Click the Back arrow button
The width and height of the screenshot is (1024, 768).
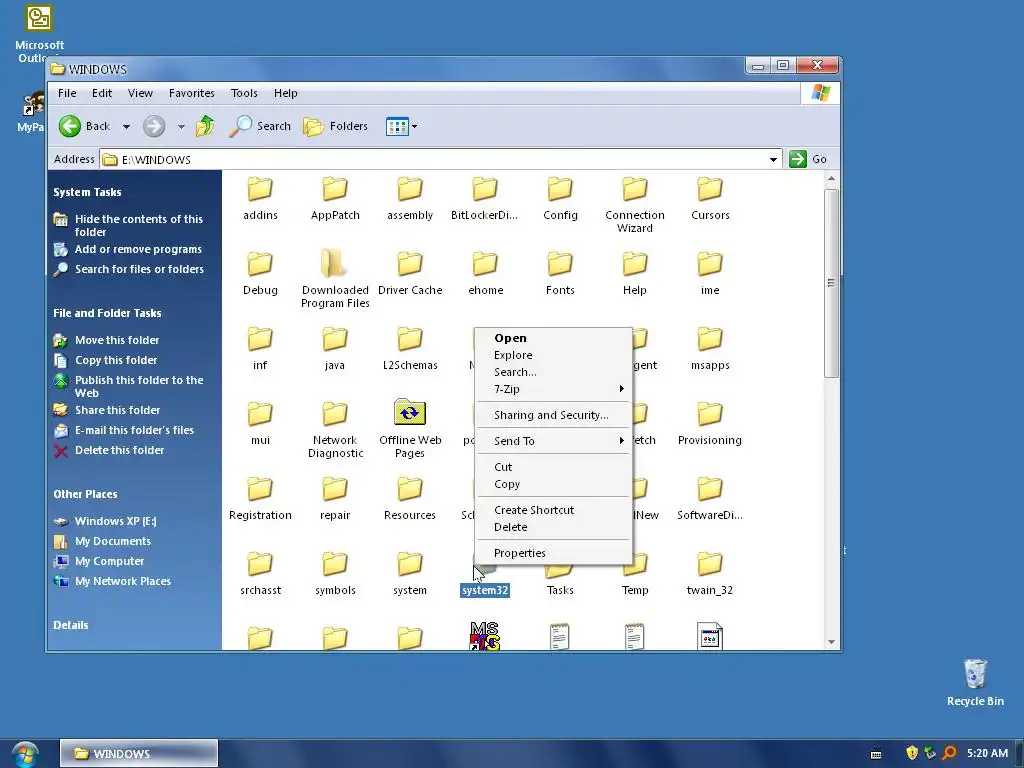point(70,126)
